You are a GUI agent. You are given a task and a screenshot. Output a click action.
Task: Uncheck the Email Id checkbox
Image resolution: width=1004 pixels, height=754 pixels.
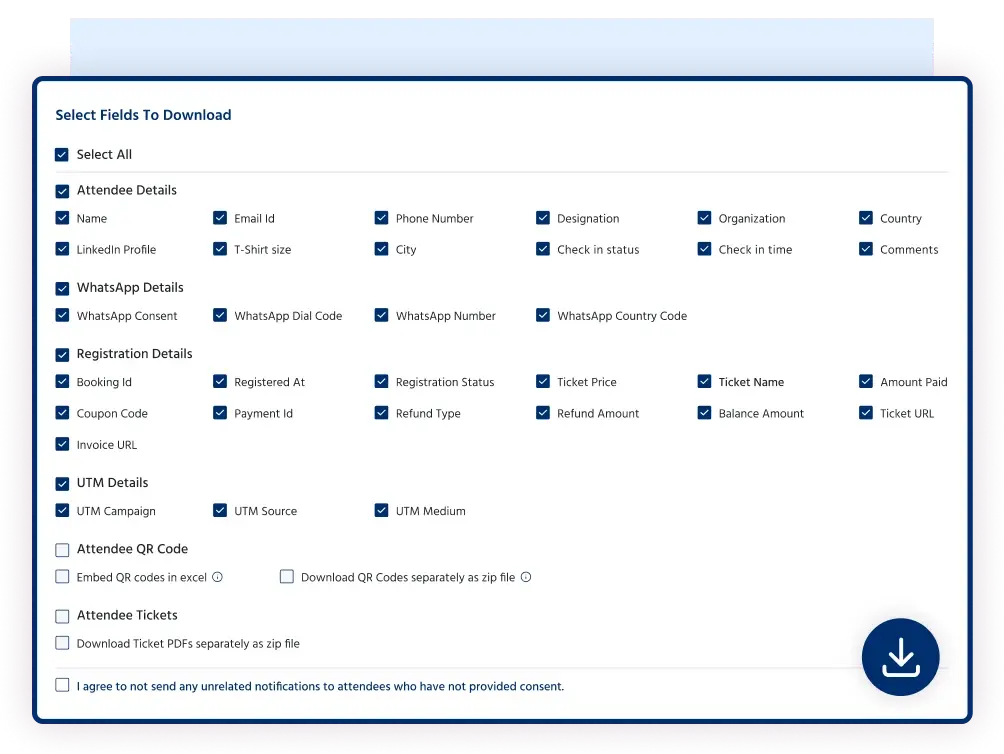click(x=220, y=218)
